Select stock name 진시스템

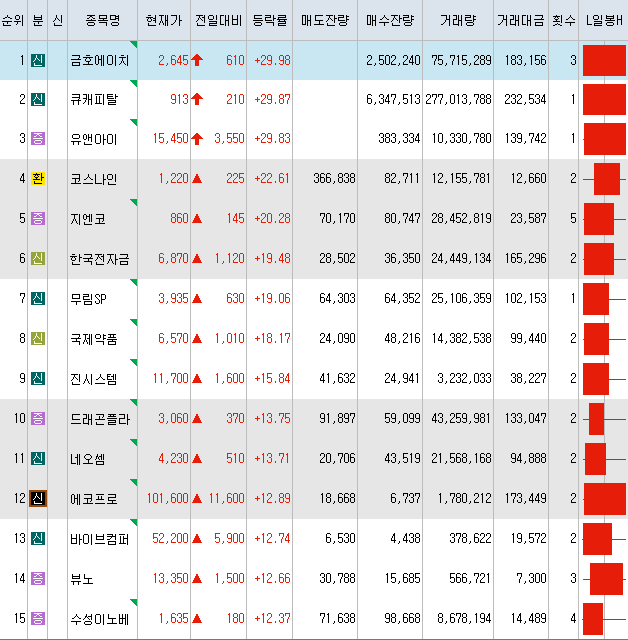[94, 379]
